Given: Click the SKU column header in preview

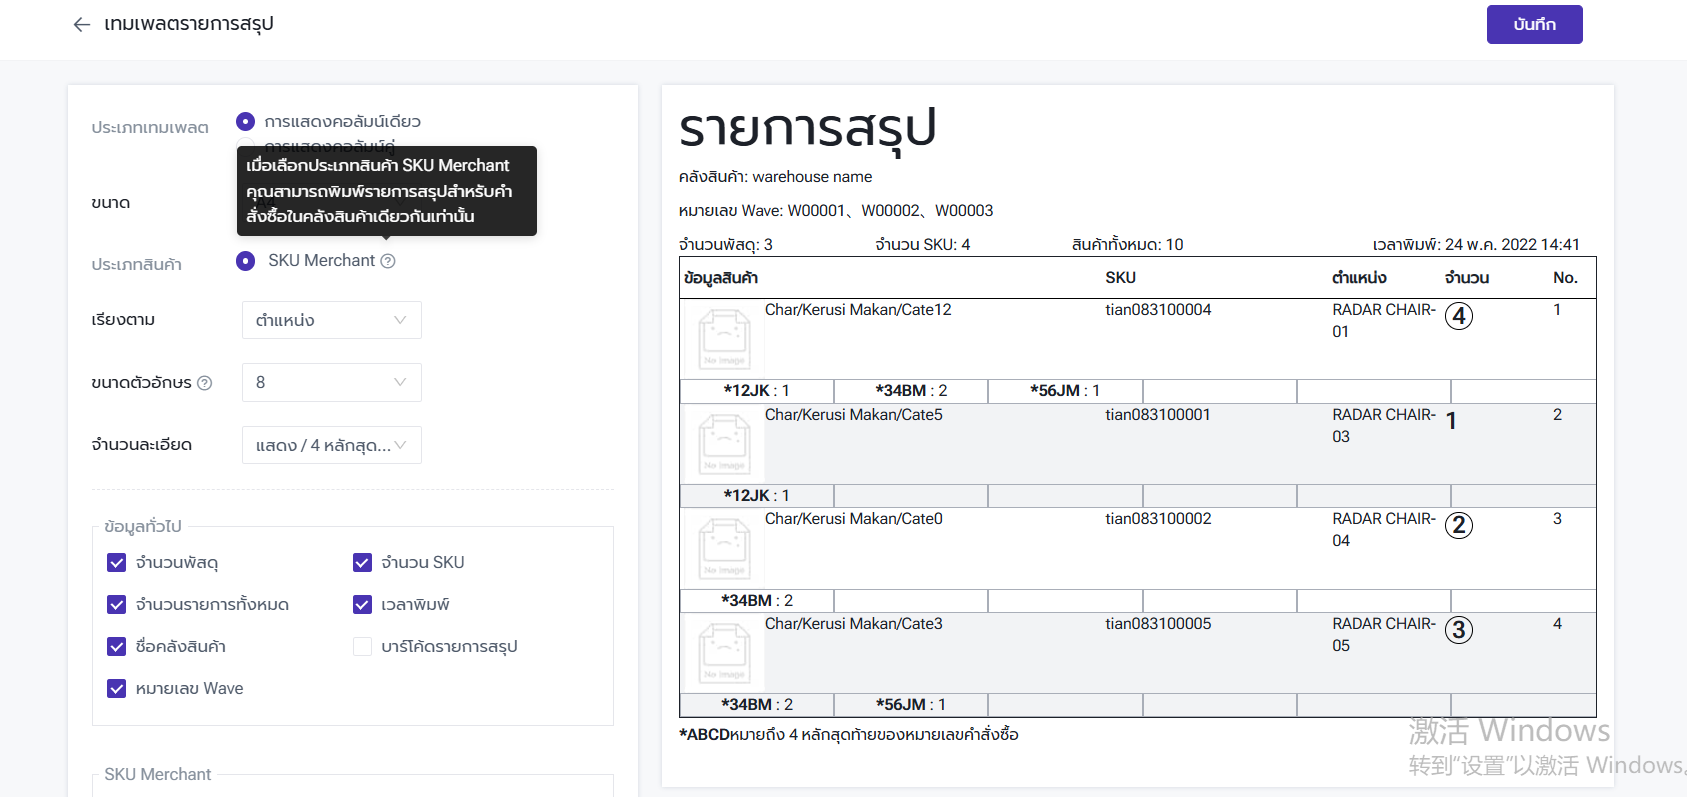Looking at the screenshot, I should 1120,278.
